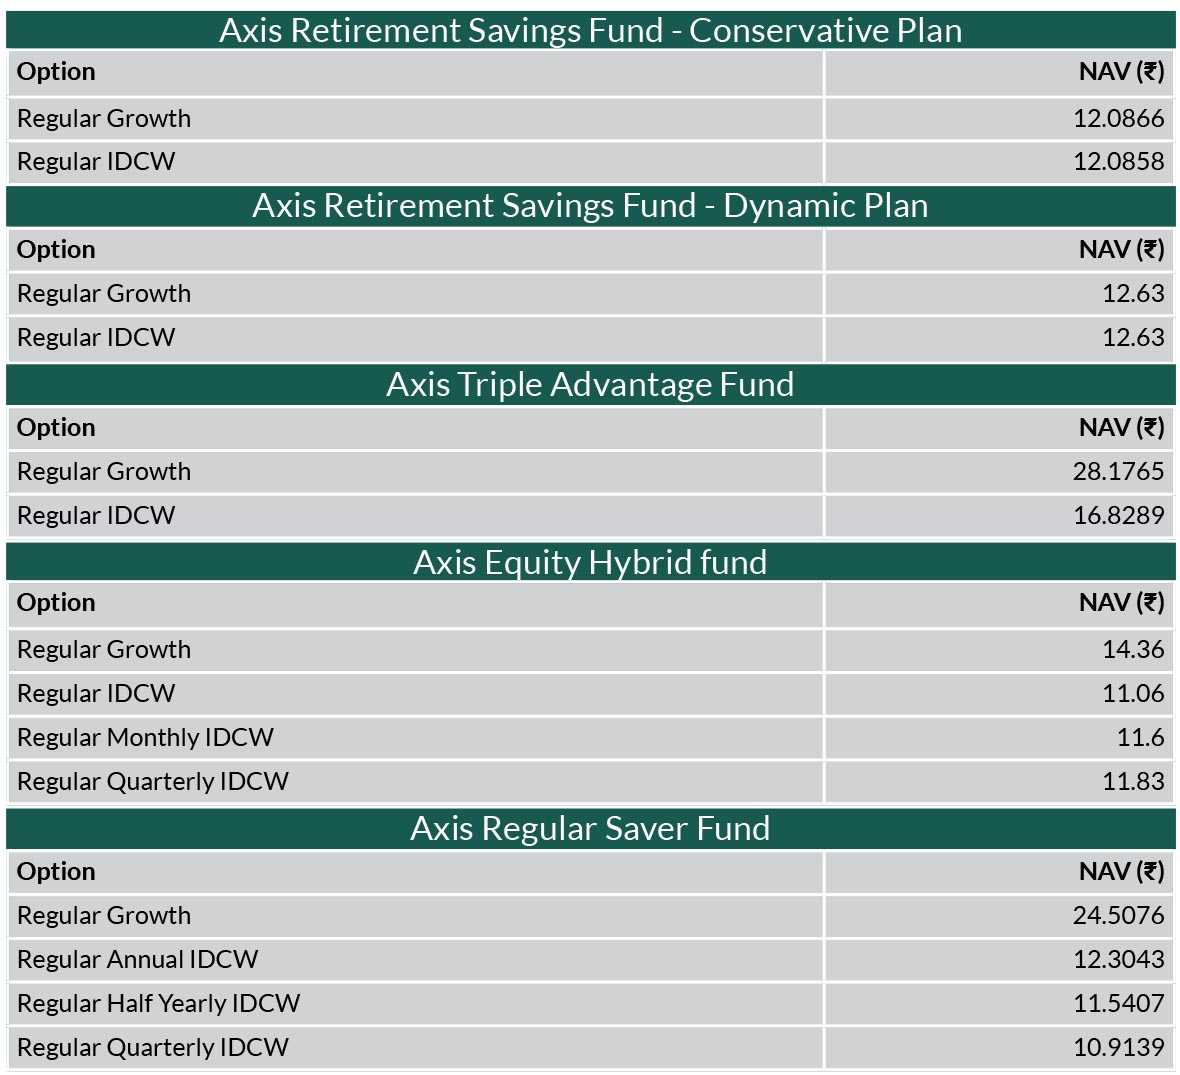Viewport: 1180px width, 1075px height.
Task: Click 'Option' header under Axis Regular Saver Fund
Action: click(56, 871)
